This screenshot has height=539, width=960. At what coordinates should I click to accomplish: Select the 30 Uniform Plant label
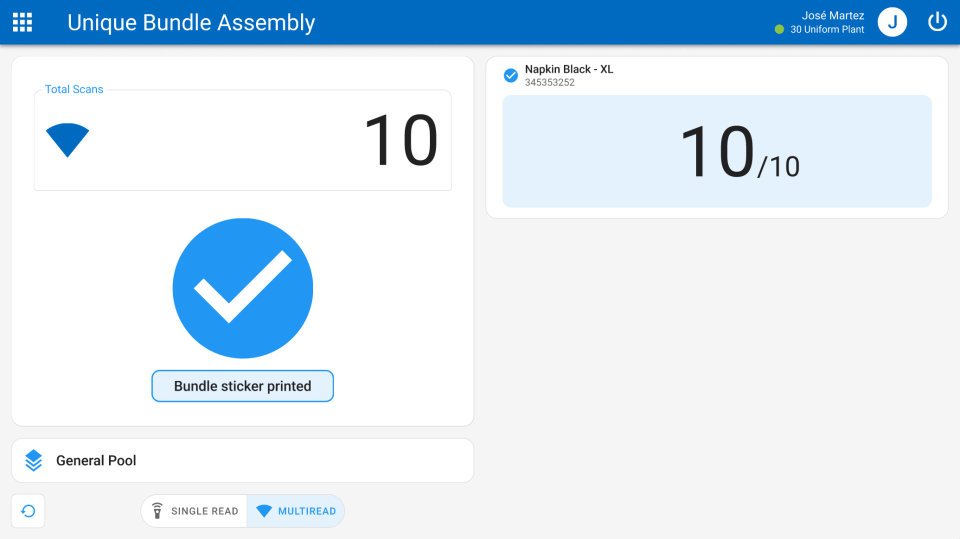click(827, 30)
